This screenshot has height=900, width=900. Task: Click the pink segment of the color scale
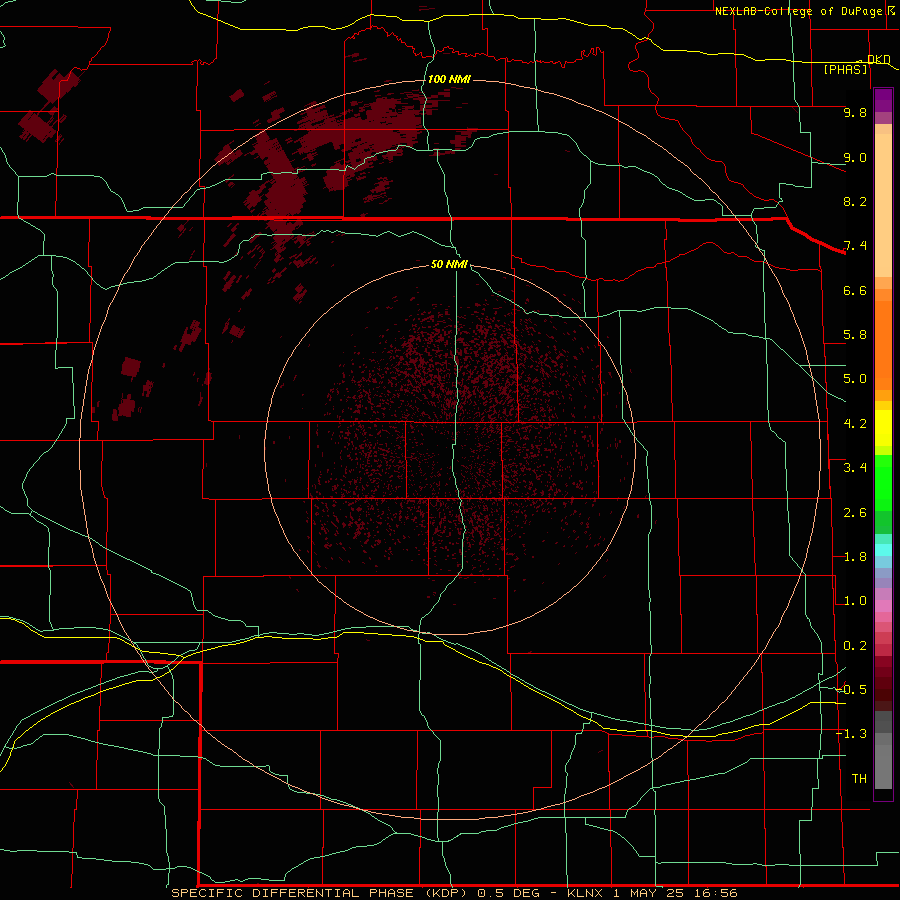point(883,606)
